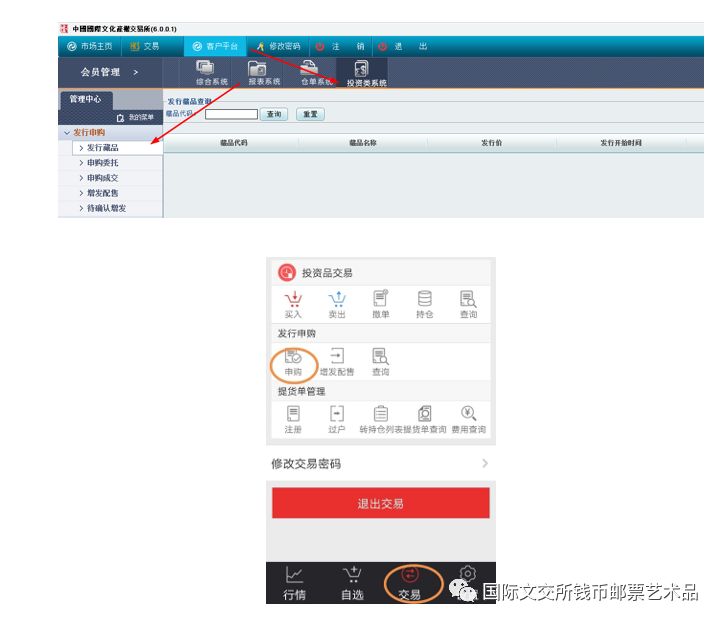
Task: Open the settings gear in bottom navigation
Action: pos(468,574)
